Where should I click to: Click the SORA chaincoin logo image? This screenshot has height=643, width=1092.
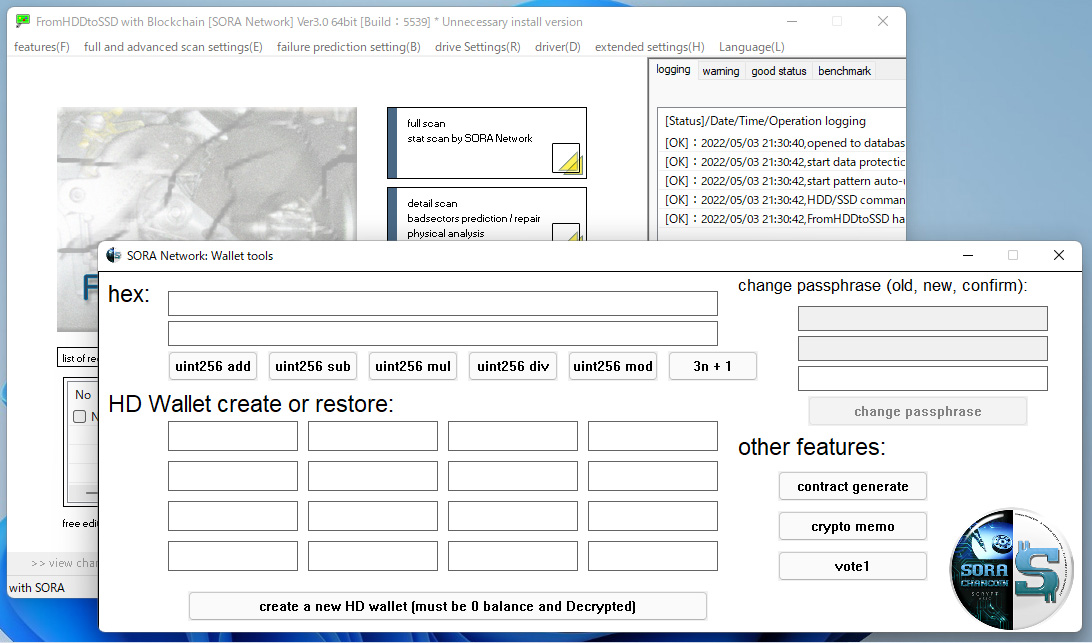(1011, 568)
